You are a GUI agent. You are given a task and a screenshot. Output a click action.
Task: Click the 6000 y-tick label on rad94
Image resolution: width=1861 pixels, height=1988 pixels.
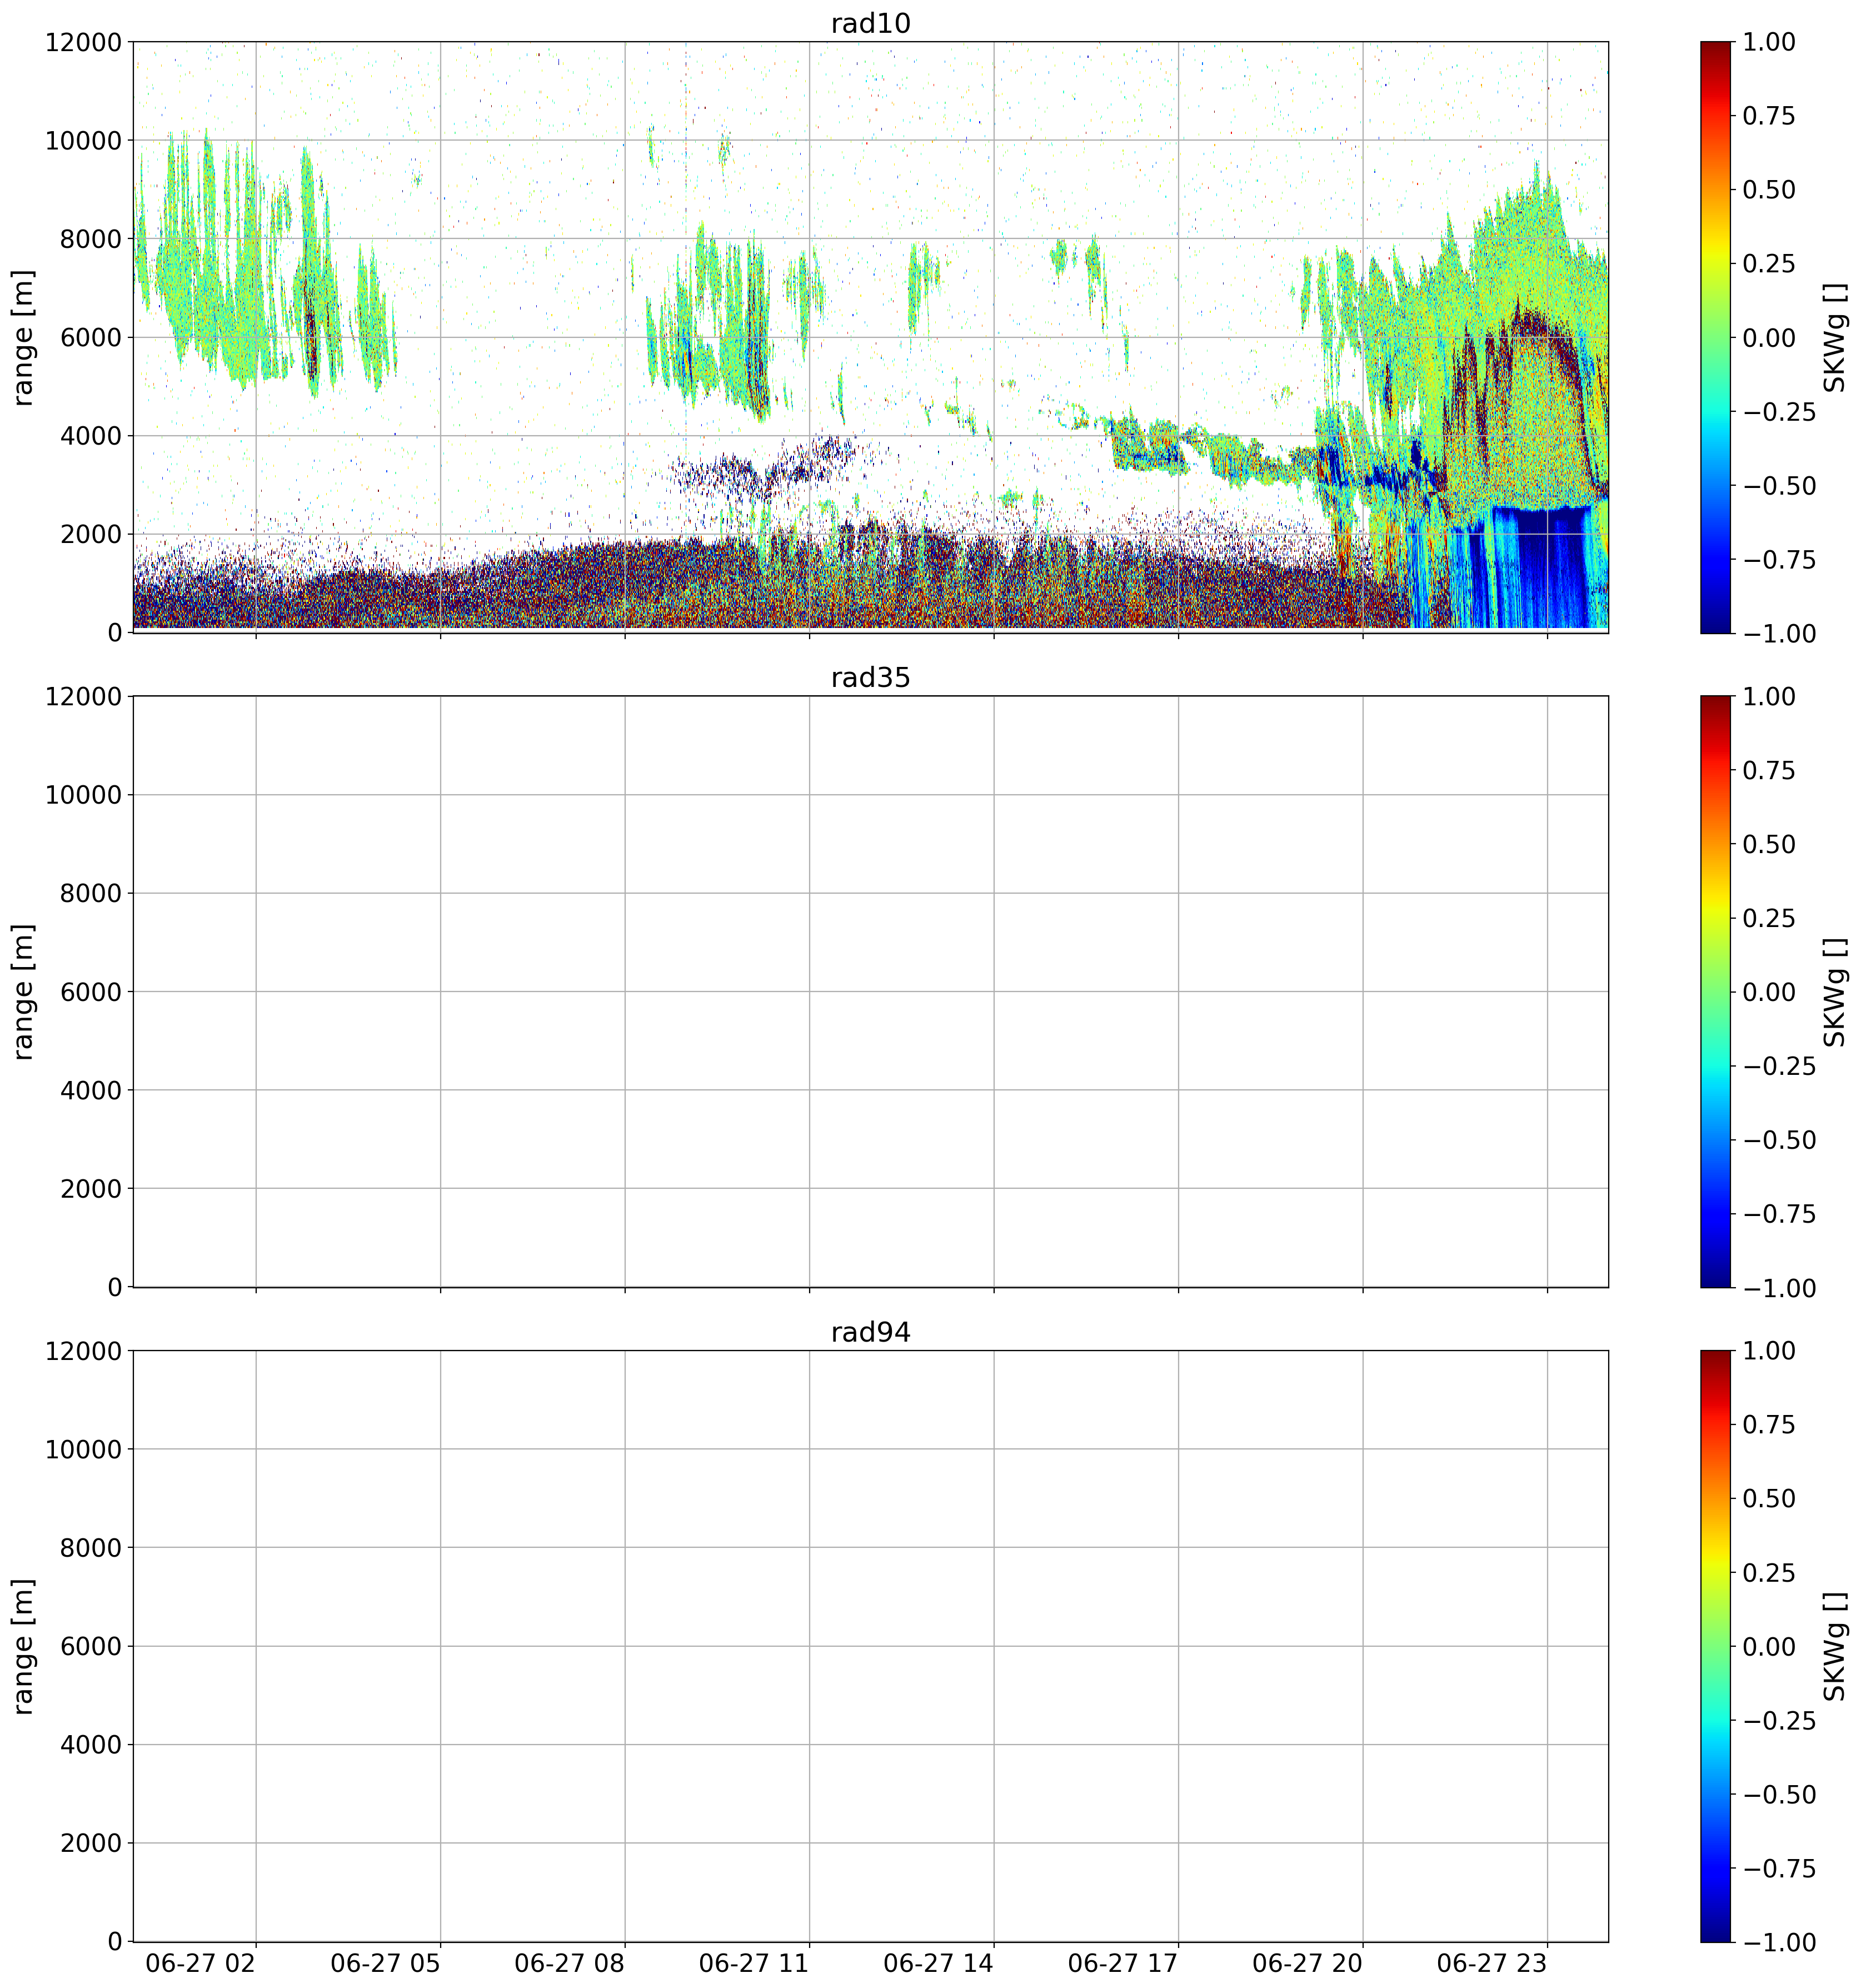[x=91, y=1646]
